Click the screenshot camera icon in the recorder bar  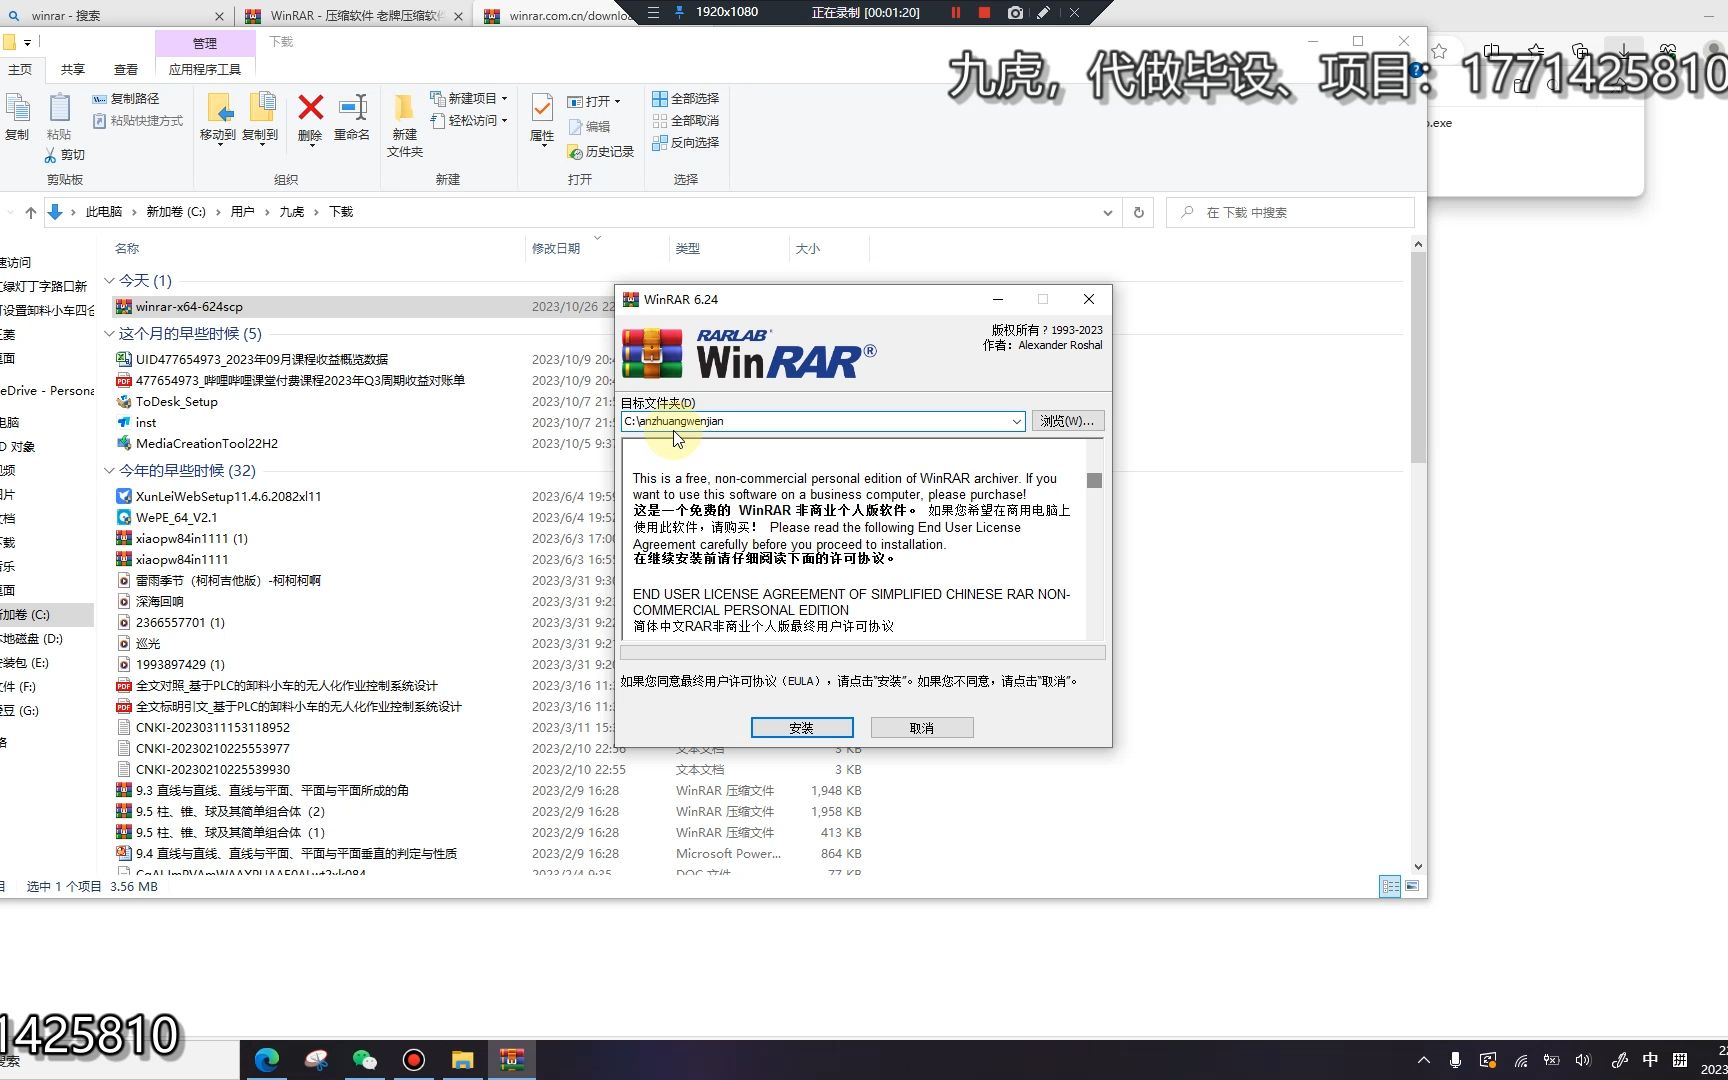(1015, 12)
